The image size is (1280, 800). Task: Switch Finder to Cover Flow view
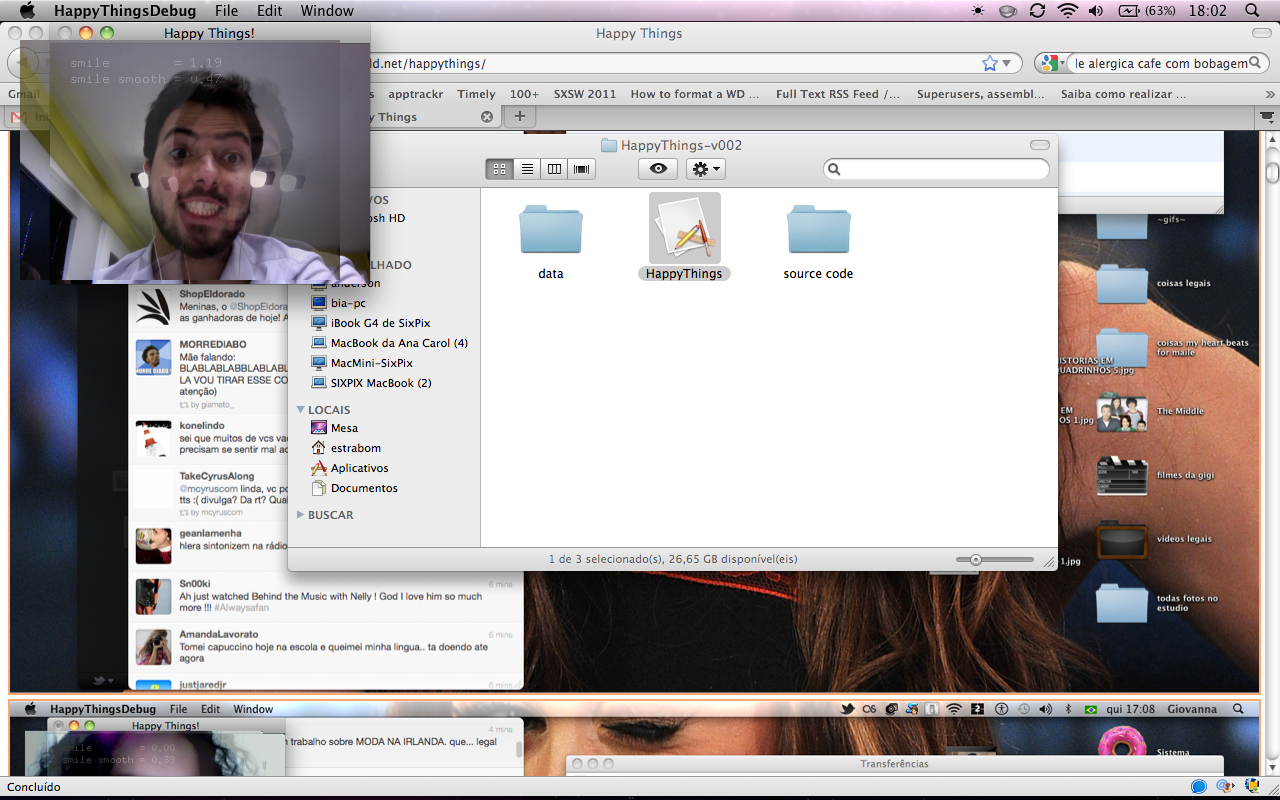[581, 169]
